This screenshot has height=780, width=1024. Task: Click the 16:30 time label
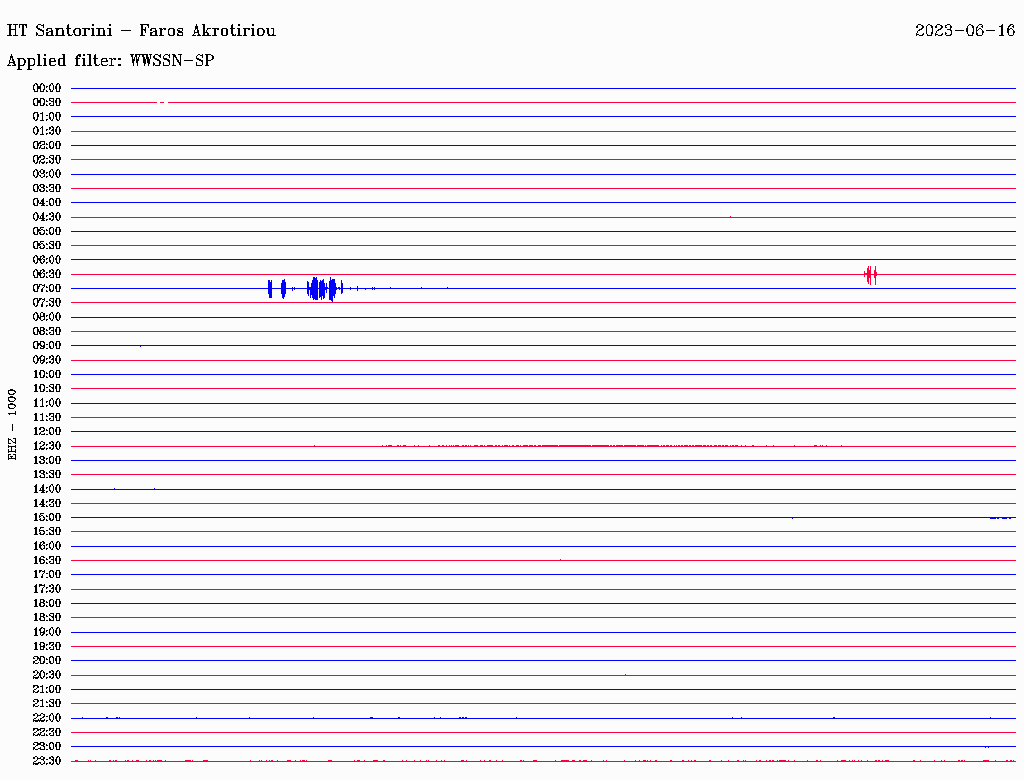pyautogui.click(x=47, y=561)
